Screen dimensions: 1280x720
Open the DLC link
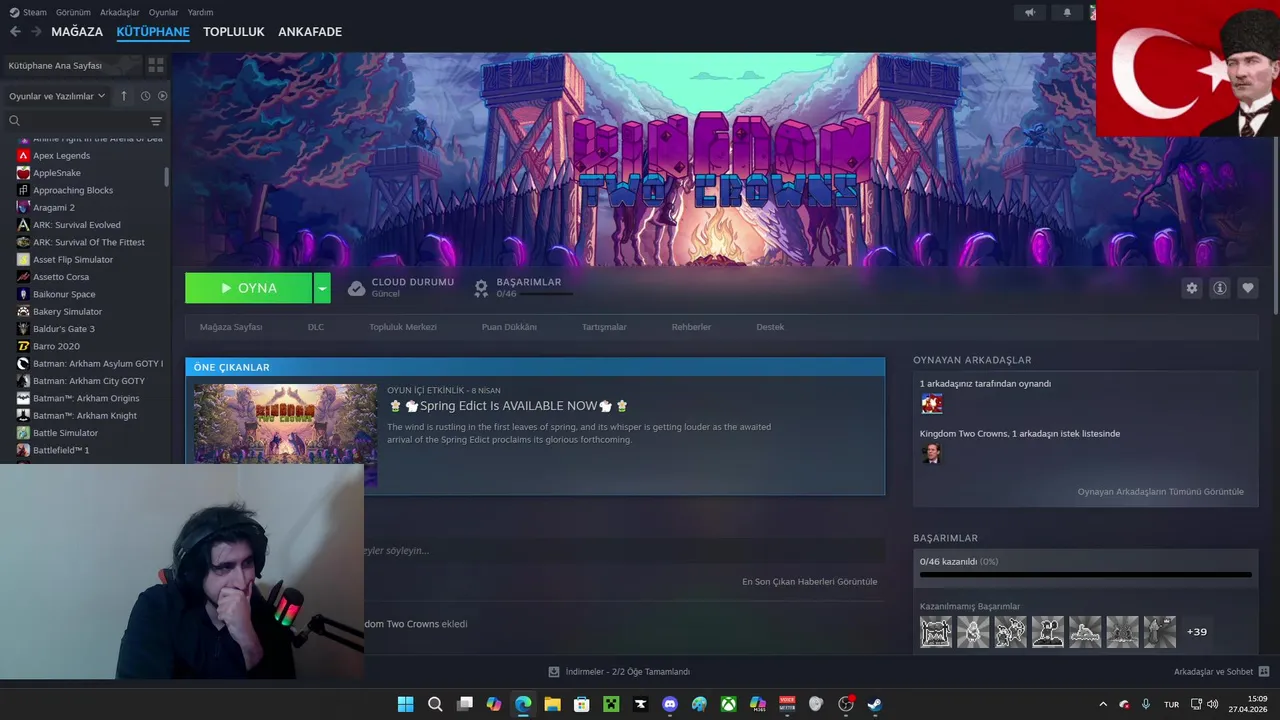(316, 327)
